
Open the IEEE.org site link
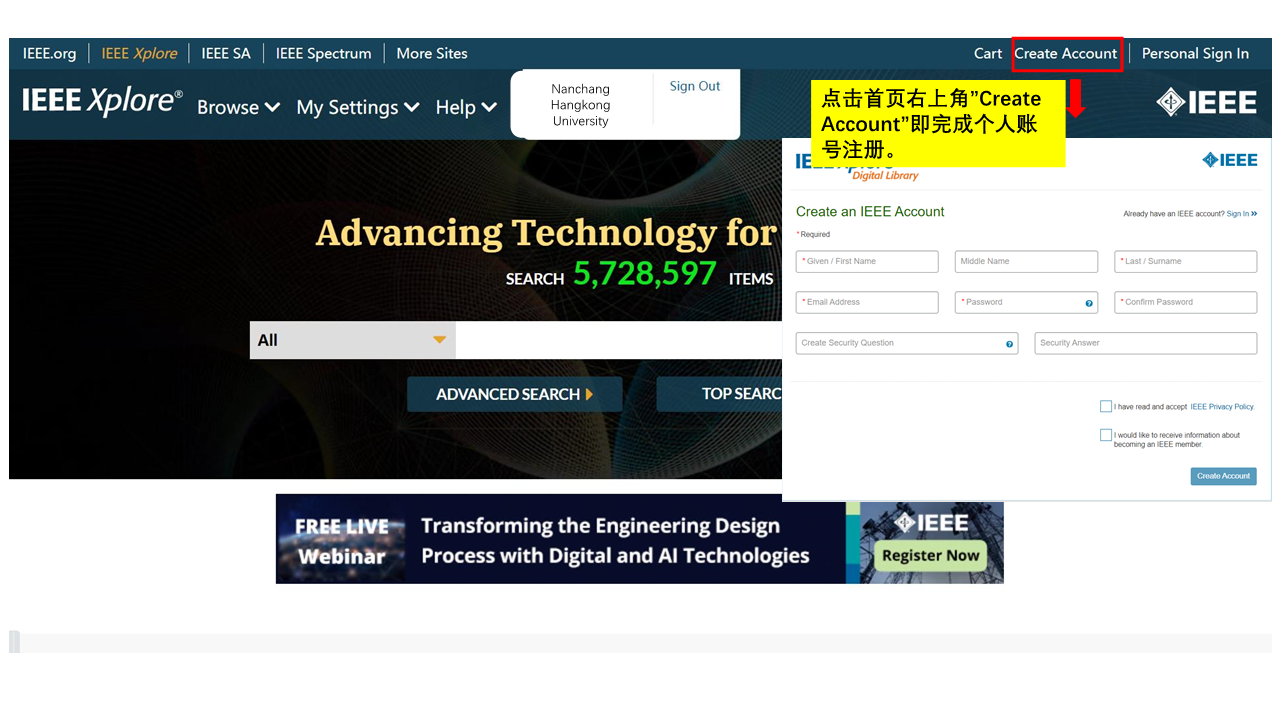coord(49,53)
